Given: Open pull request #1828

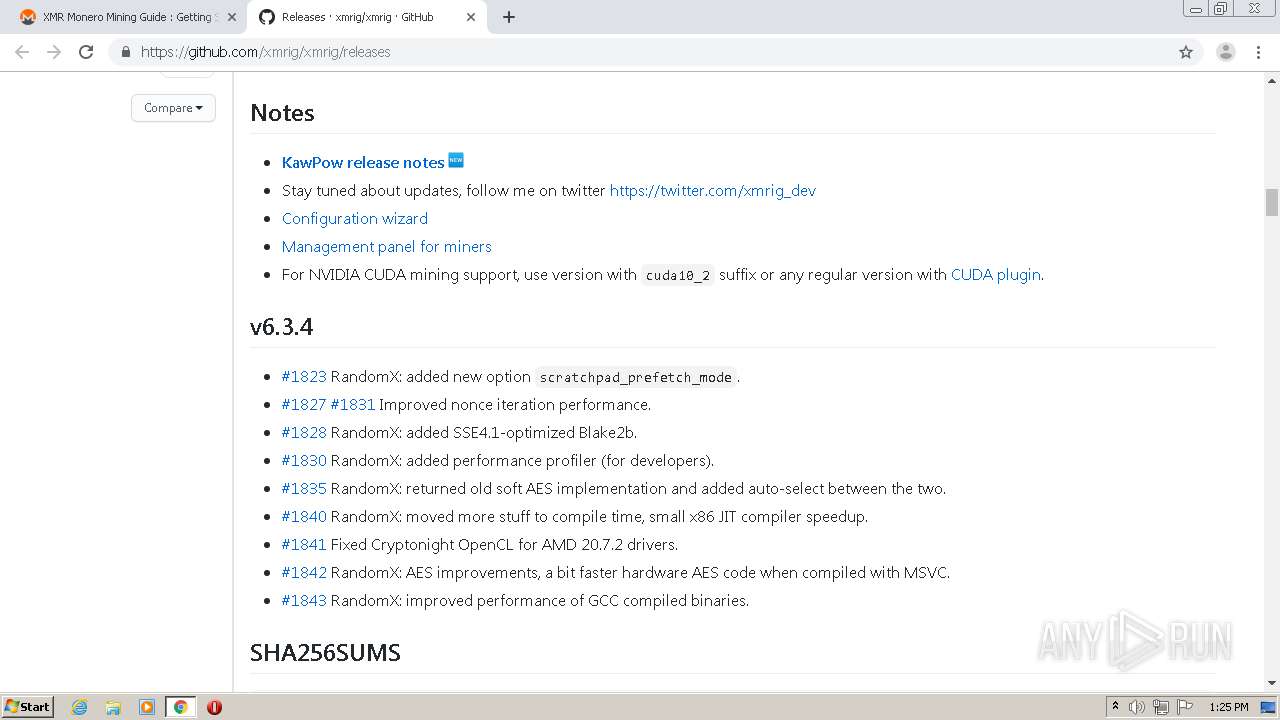Looking at the screenshot, I should [304, 432].
